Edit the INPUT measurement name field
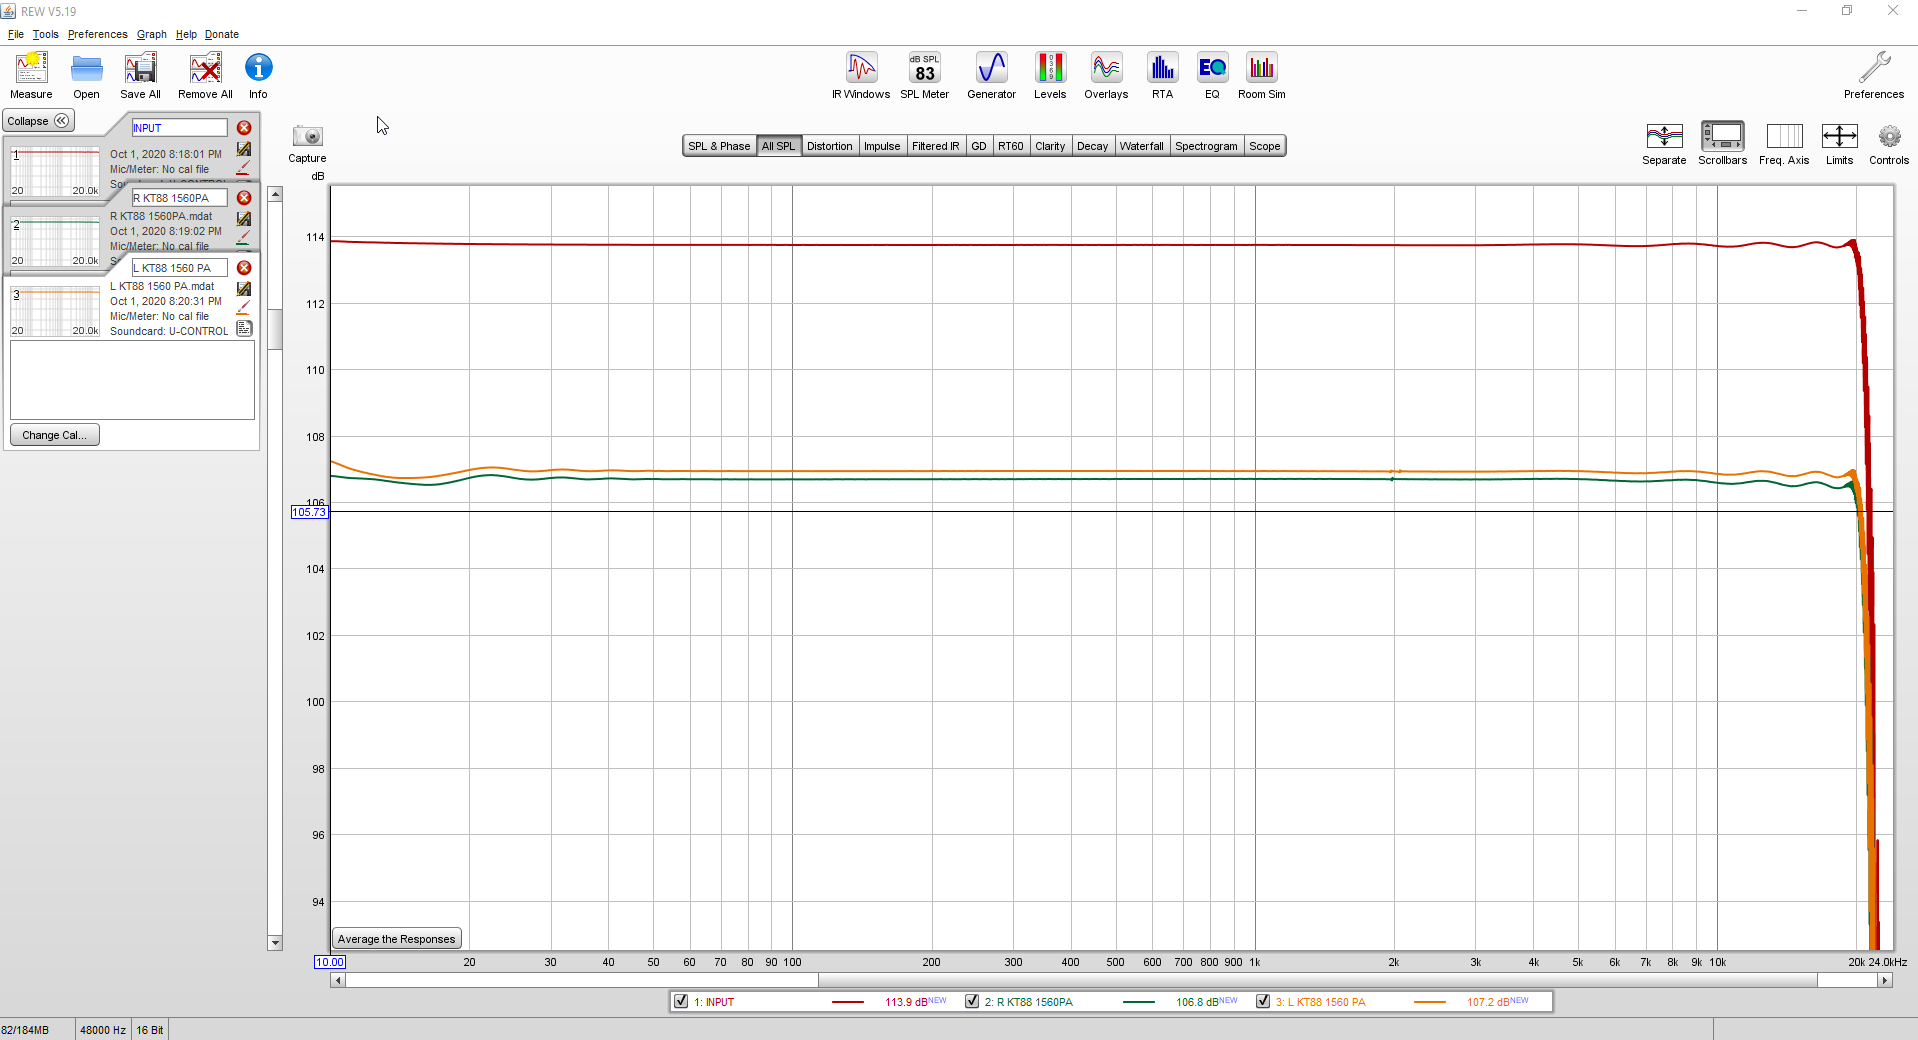 180,128
